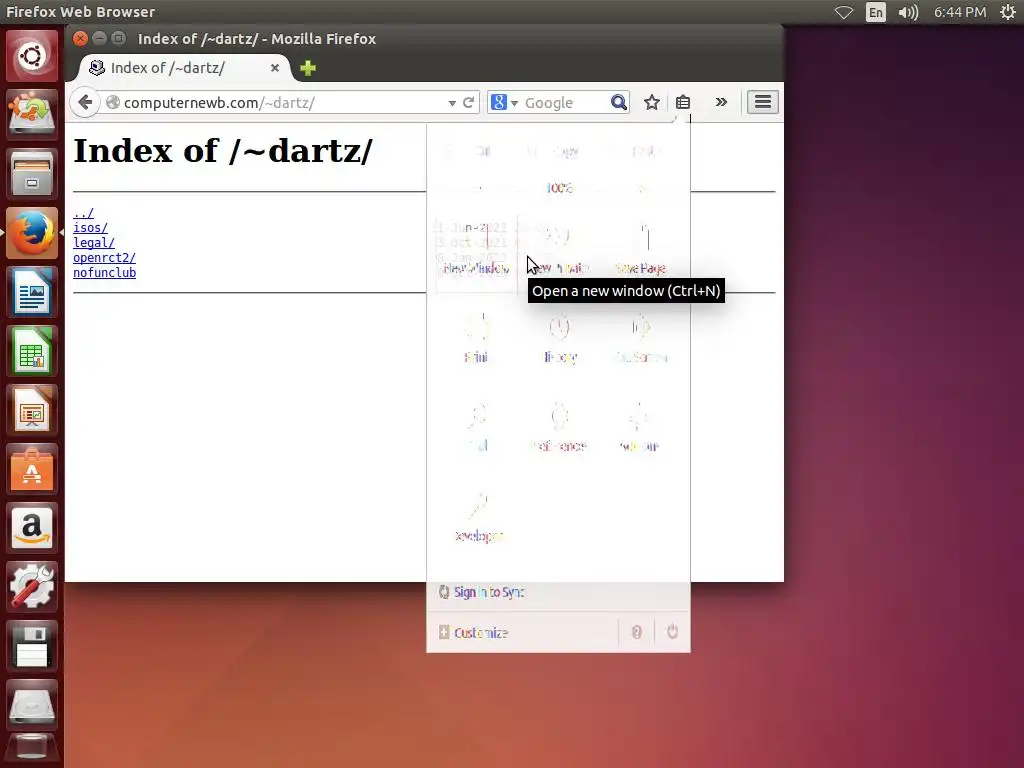This screenshot has height=768, width=1024.
Task: Select Print in the Firefox menu panel
Action: pyautogui.click(x=476, y=340)
